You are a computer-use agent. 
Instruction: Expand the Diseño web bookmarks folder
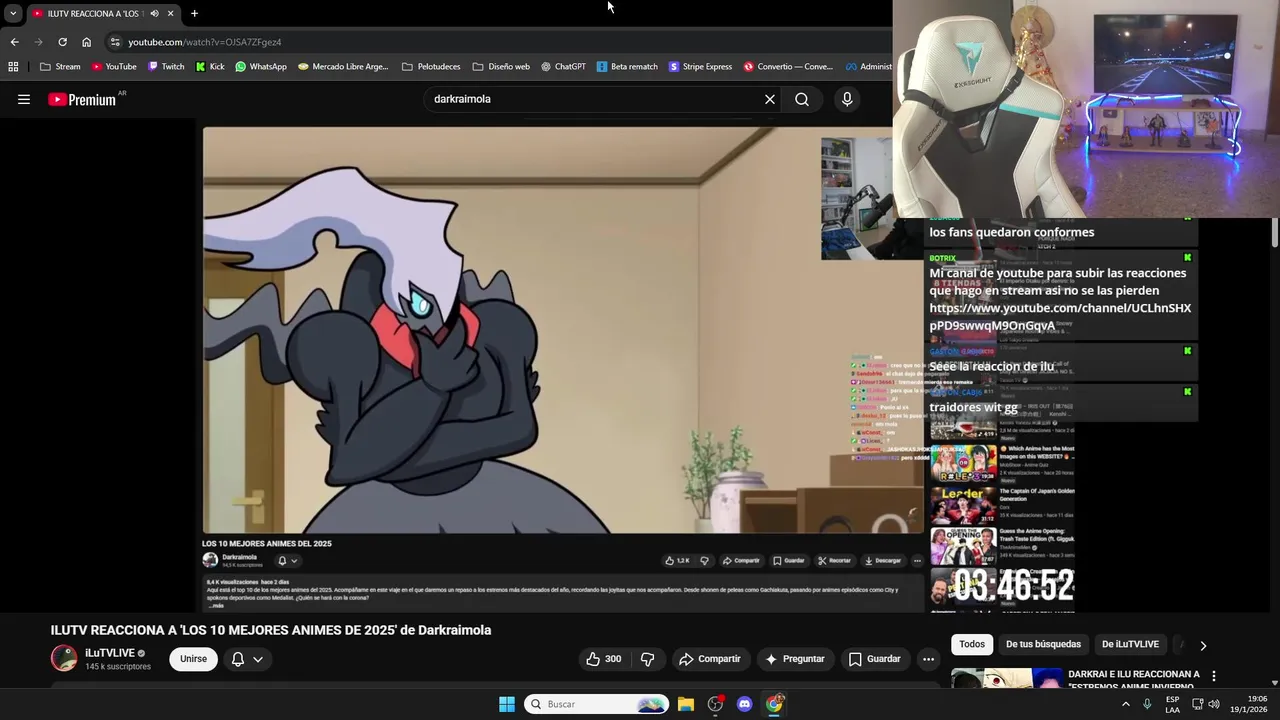coord(501,67)
